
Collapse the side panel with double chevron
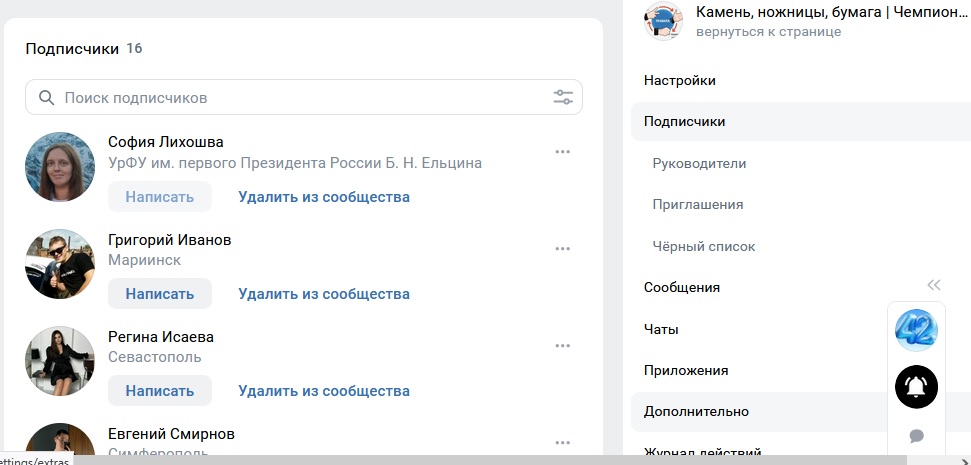934,285
